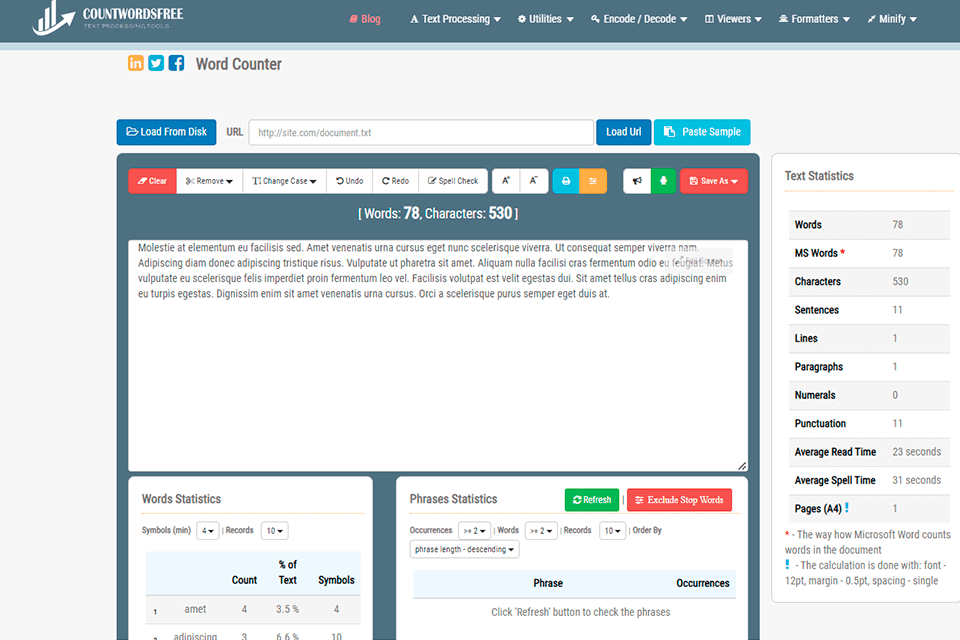Run Spell Check on text
This screenshot has height=640, width=960.
(453, 181)
